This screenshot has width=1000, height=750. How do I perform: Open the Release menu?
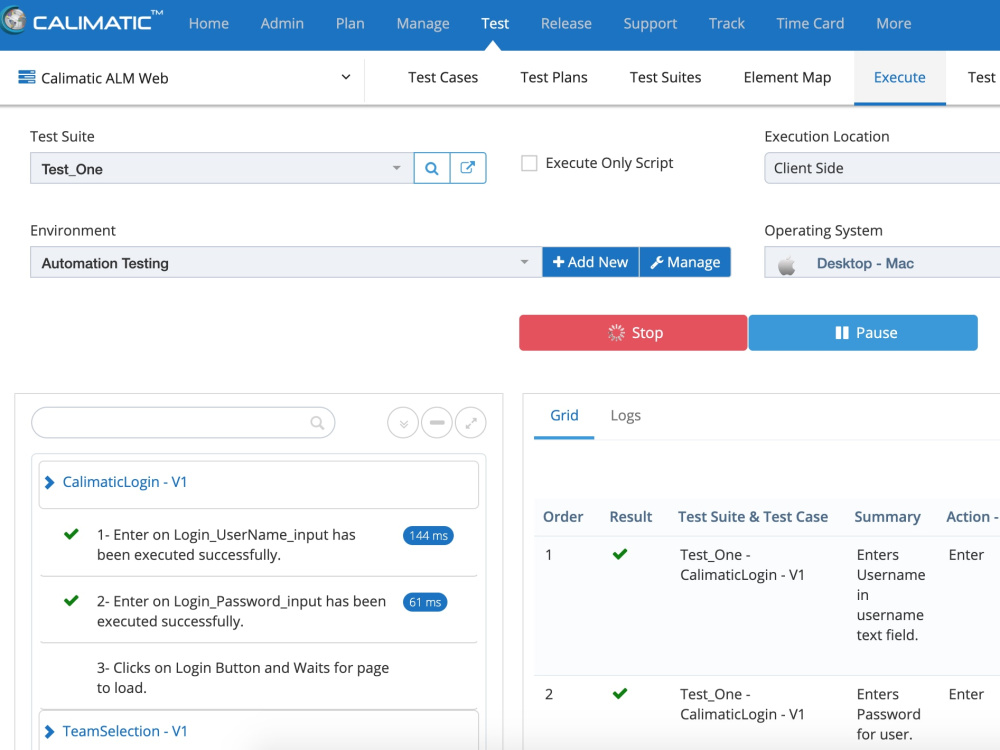(566, 24)
